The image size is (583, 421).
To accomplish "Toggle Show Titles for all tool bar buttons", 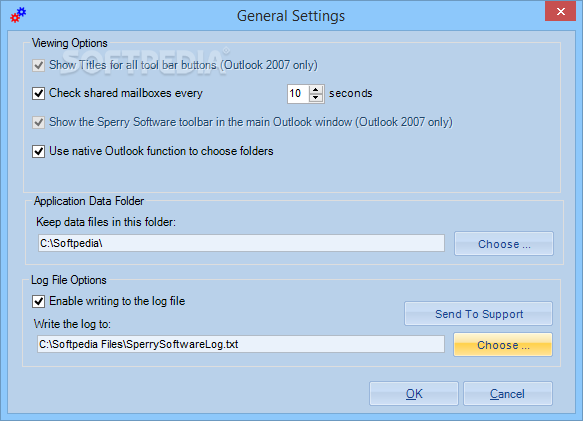I will click(39, 65).
